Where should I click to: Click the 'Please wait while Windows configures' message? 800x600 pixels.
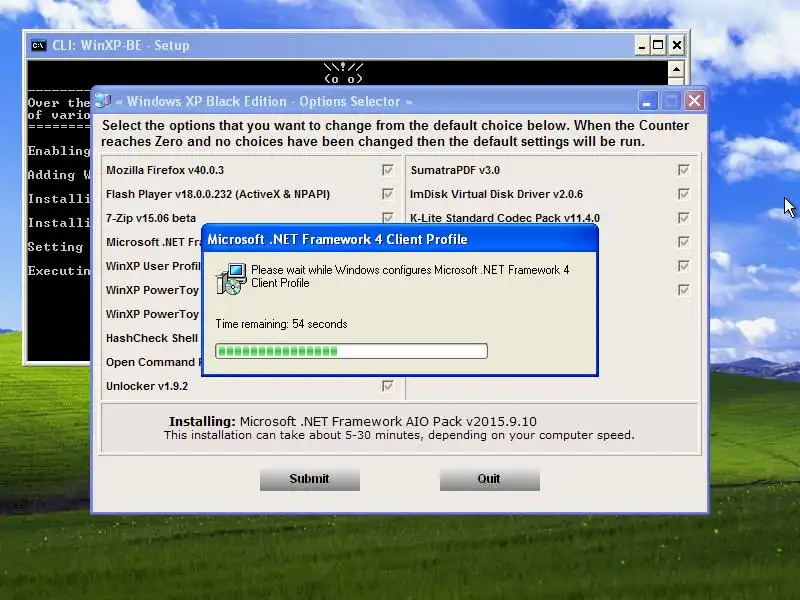point(410,276)
